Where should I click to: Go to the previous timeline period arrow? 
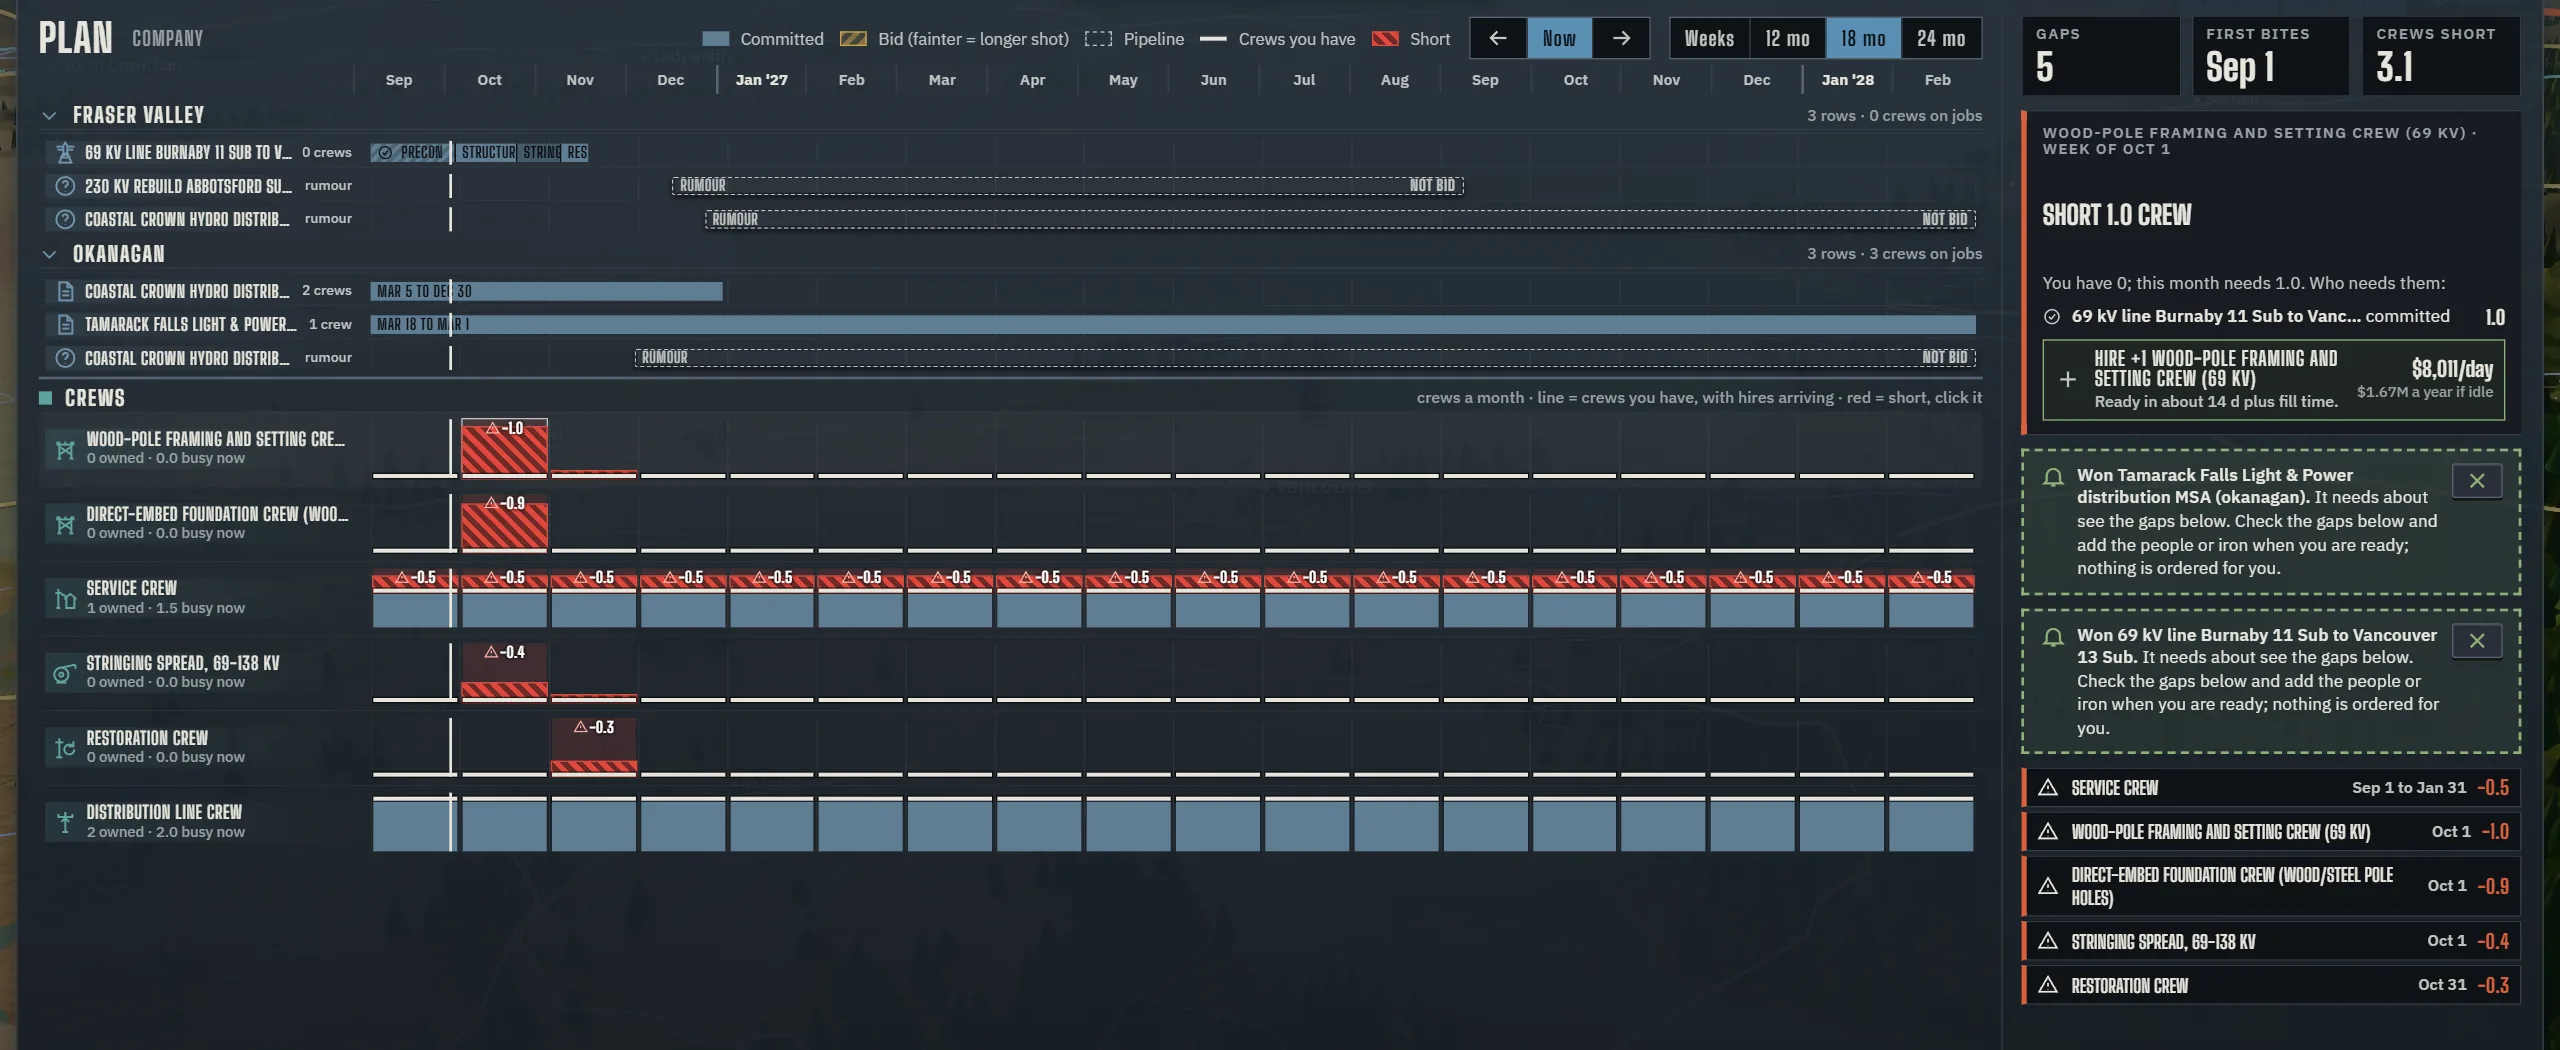(1498, 38)
